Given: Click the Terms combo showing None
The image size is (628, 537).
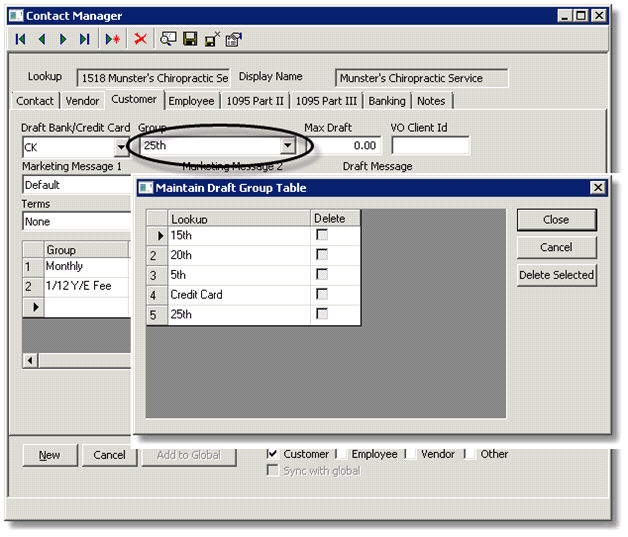Looking at the screenshot, I should pyautogui.click(x=77, y=221).
